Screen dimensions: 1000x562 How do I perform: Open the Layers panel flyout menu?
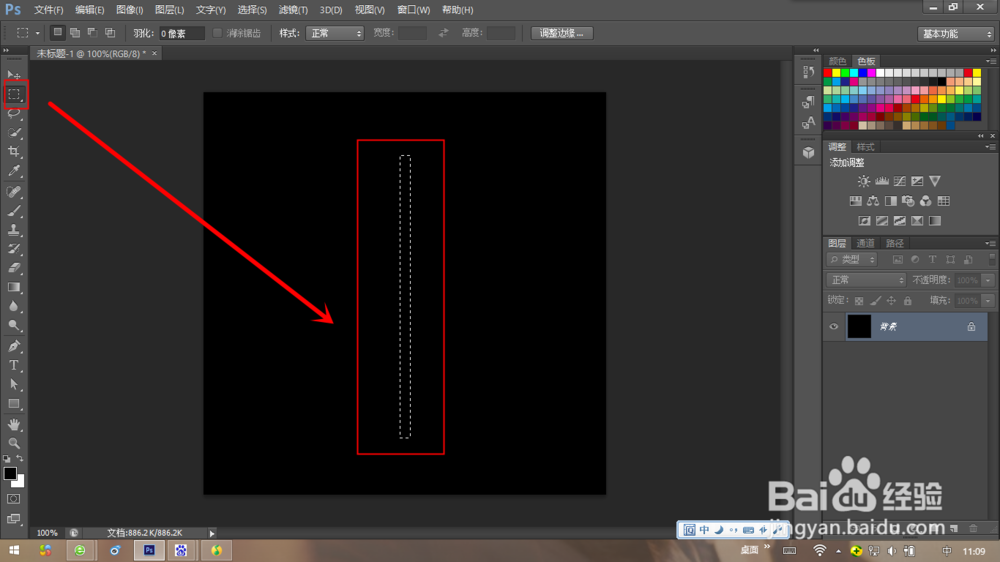[x=990, y=243]
